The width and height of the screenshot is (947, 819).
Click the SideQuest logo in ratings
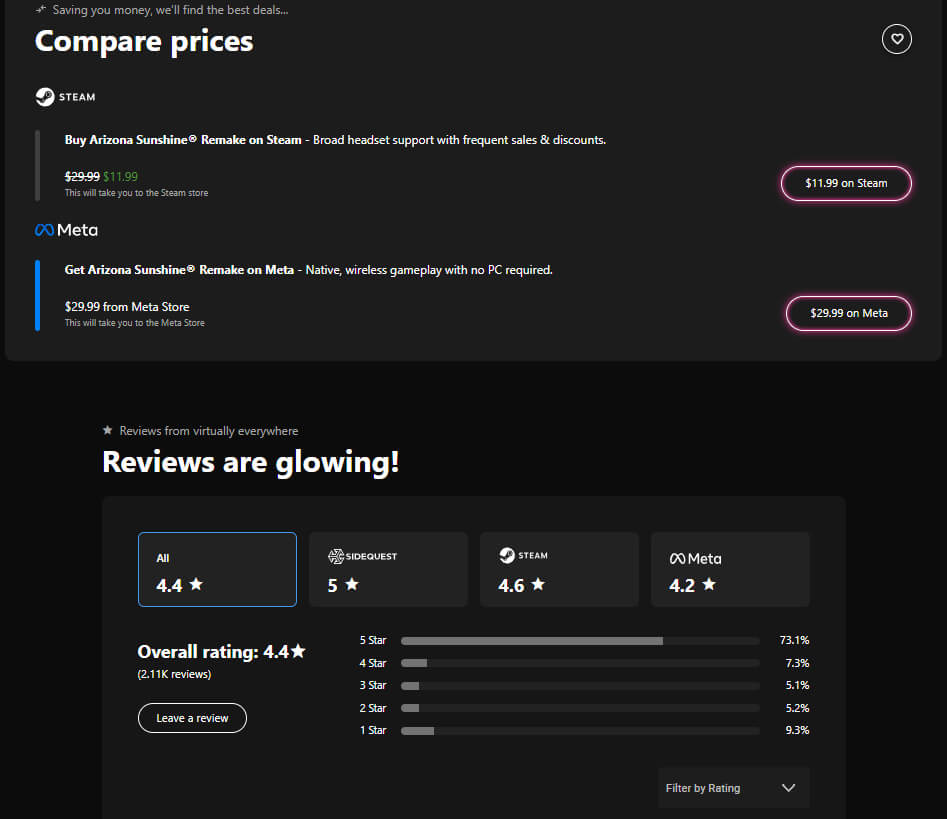362,556
